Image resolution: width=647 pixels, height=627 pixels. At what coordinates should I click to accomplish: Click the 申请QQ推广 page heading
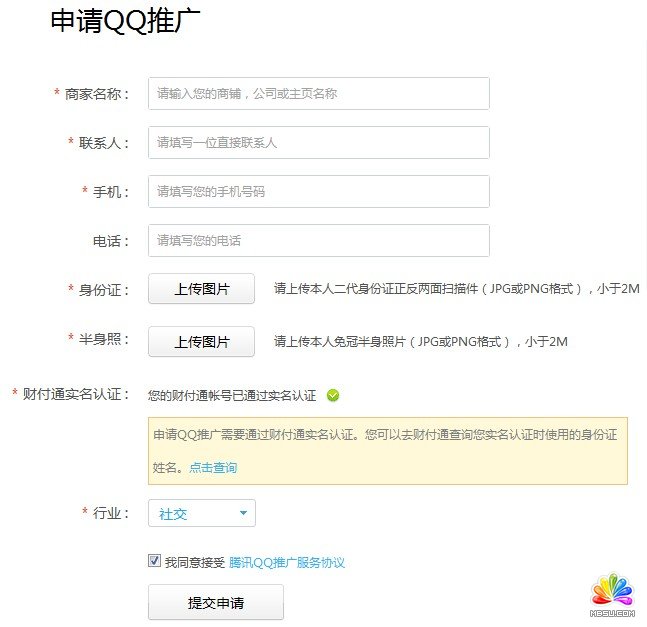[x=119, y=24]
